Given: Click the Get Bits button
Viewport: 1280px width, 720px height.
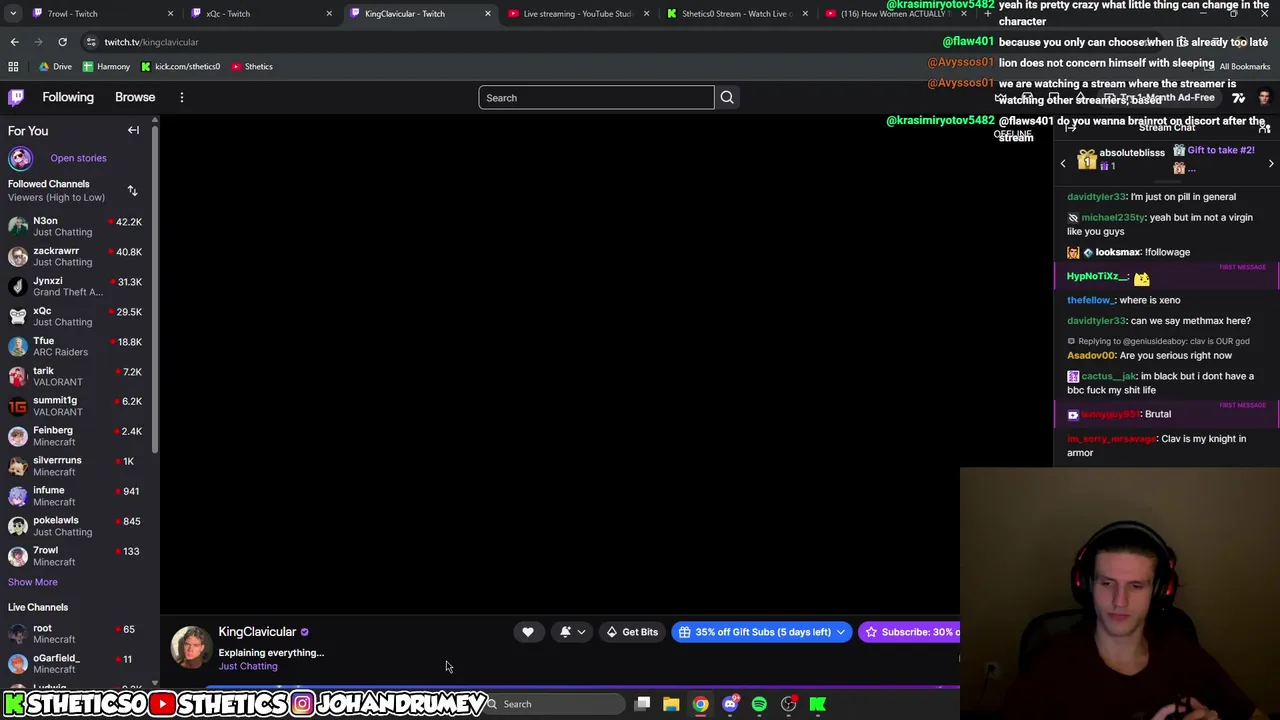Looking at the screenshot, I should [632, 632].
